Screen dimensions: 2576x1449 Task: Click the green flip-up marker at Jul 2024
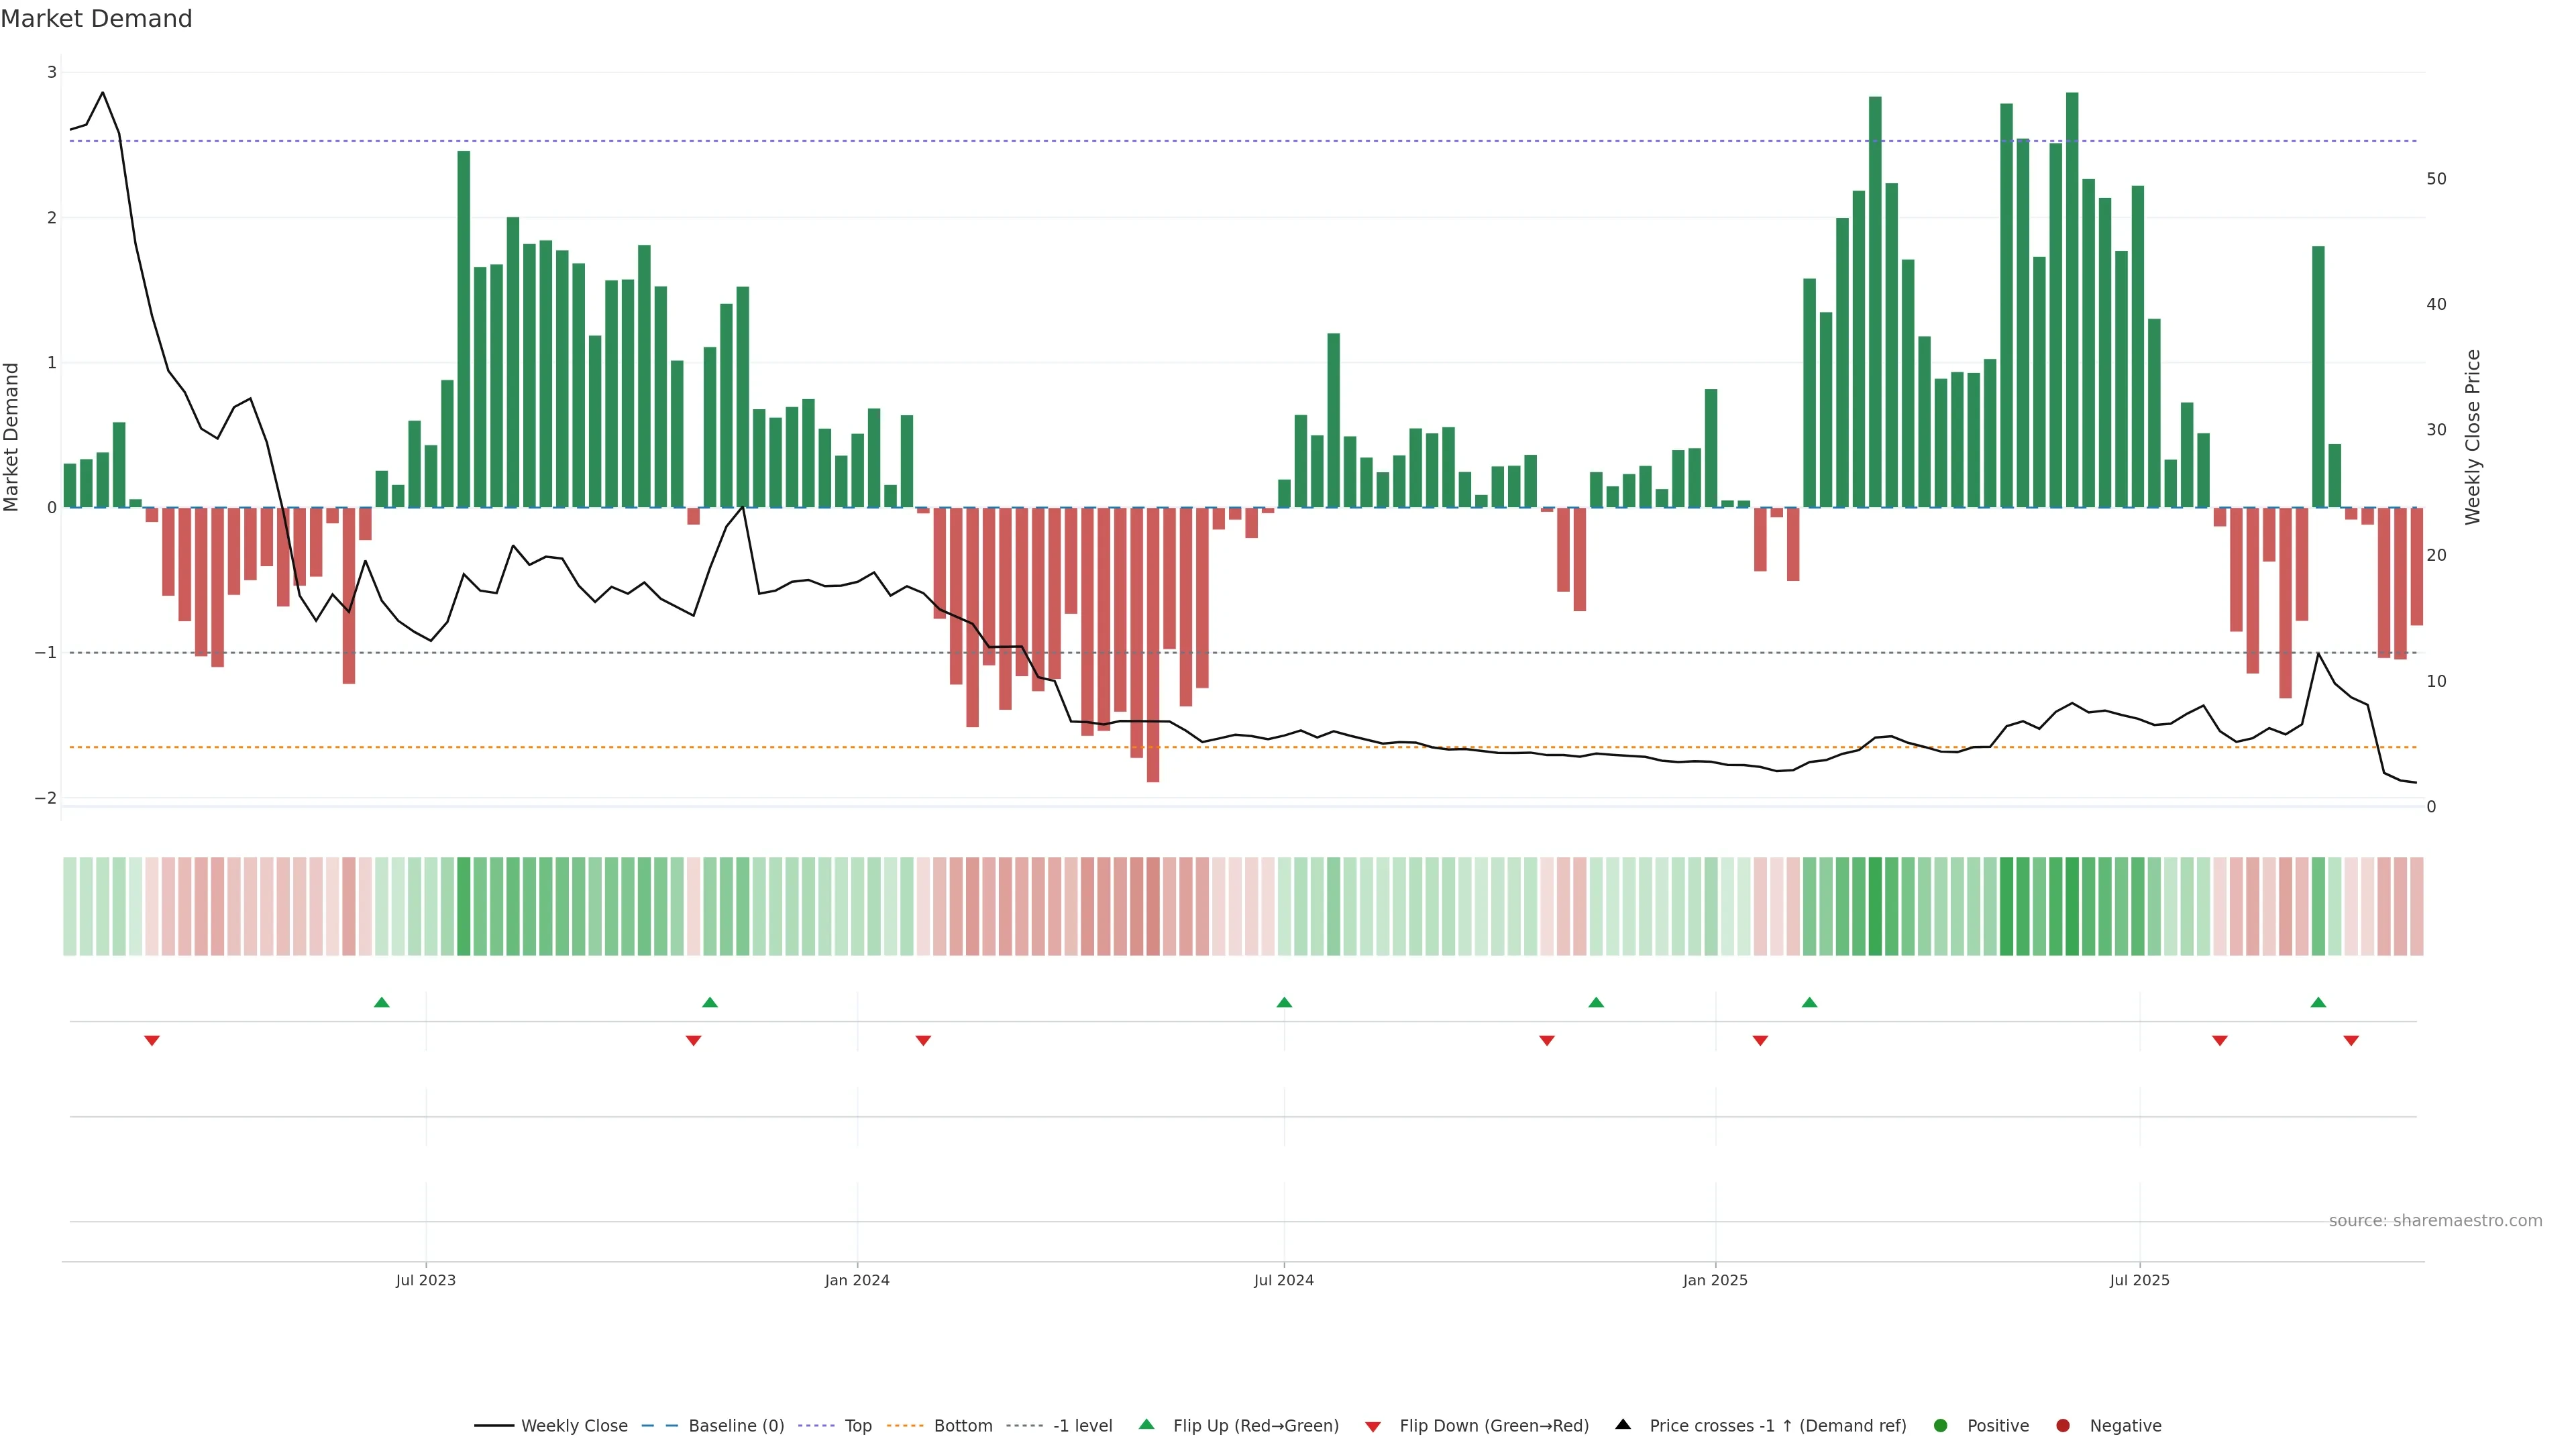(x=1284, y=1002)
